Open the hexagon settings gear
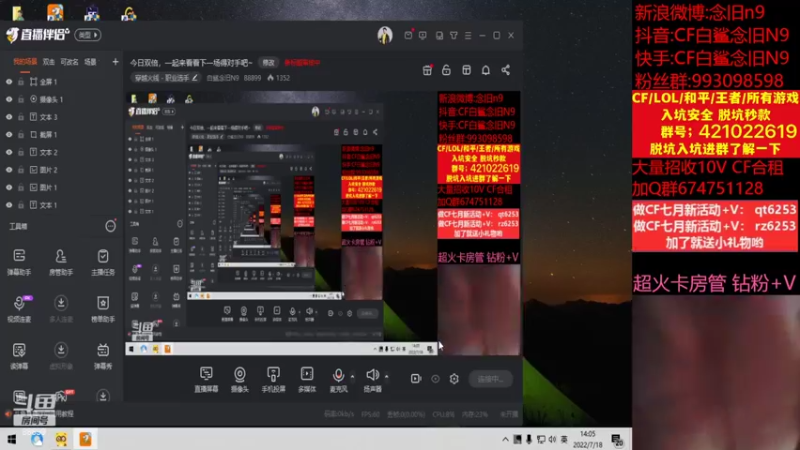 point(454,379)
